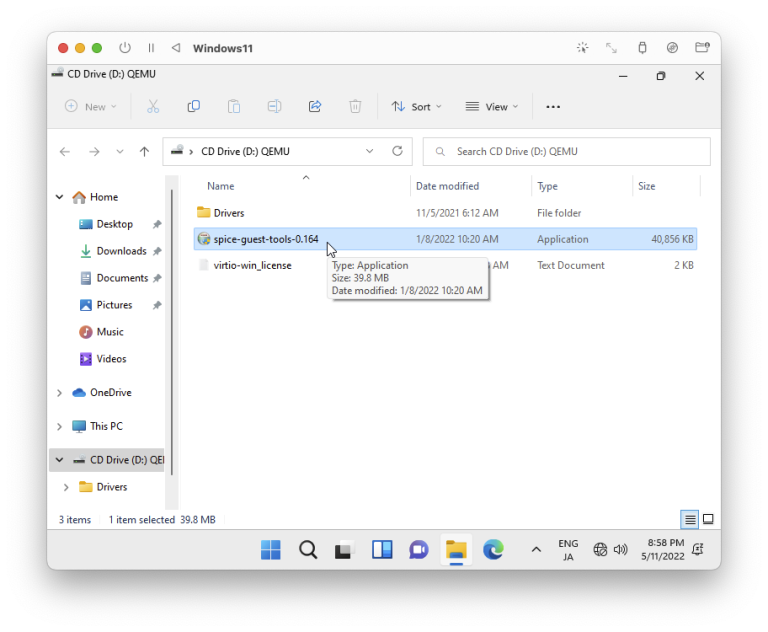
Task: Open the Sort dropdown
Action: (416, 106)
